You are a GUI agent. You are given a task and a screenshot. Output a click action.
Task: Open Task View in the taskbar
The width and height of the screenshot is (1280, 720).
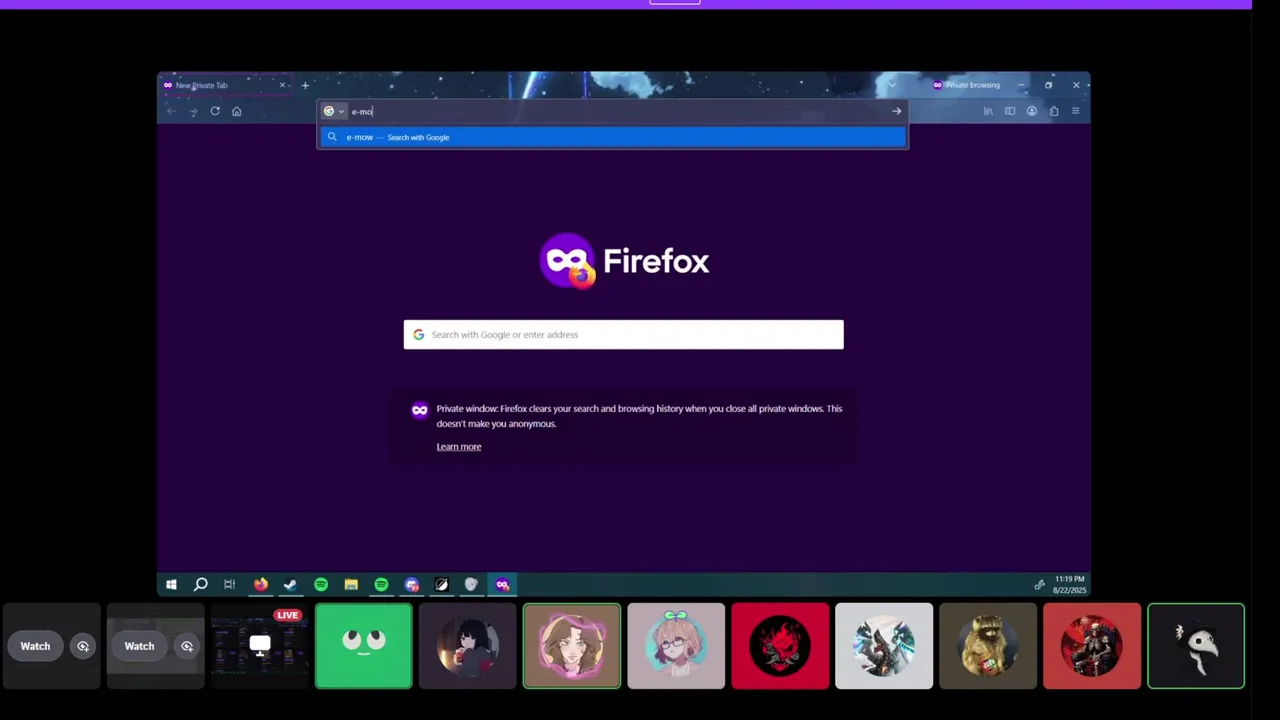click(x=229, y=585)
